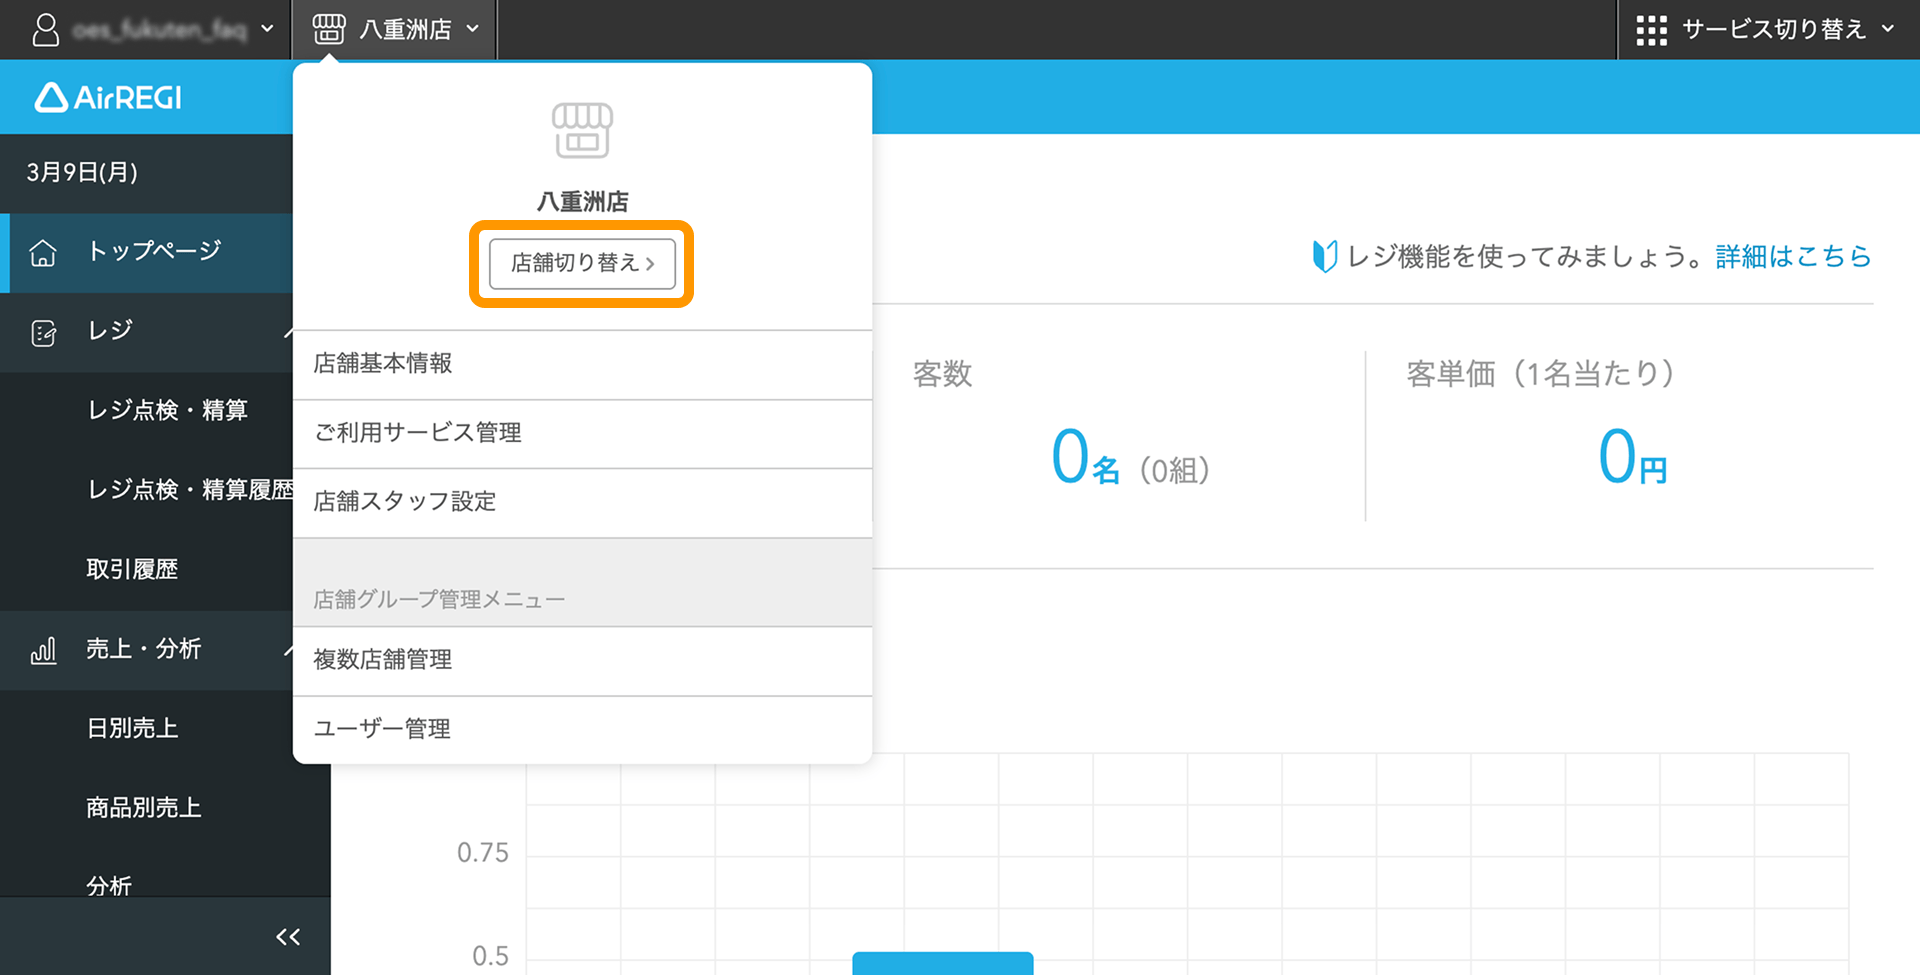The height and width of the screenshot is (975, 1920).
Task: Open 取引履歴 in sidebar
Action: coord(132,569)
